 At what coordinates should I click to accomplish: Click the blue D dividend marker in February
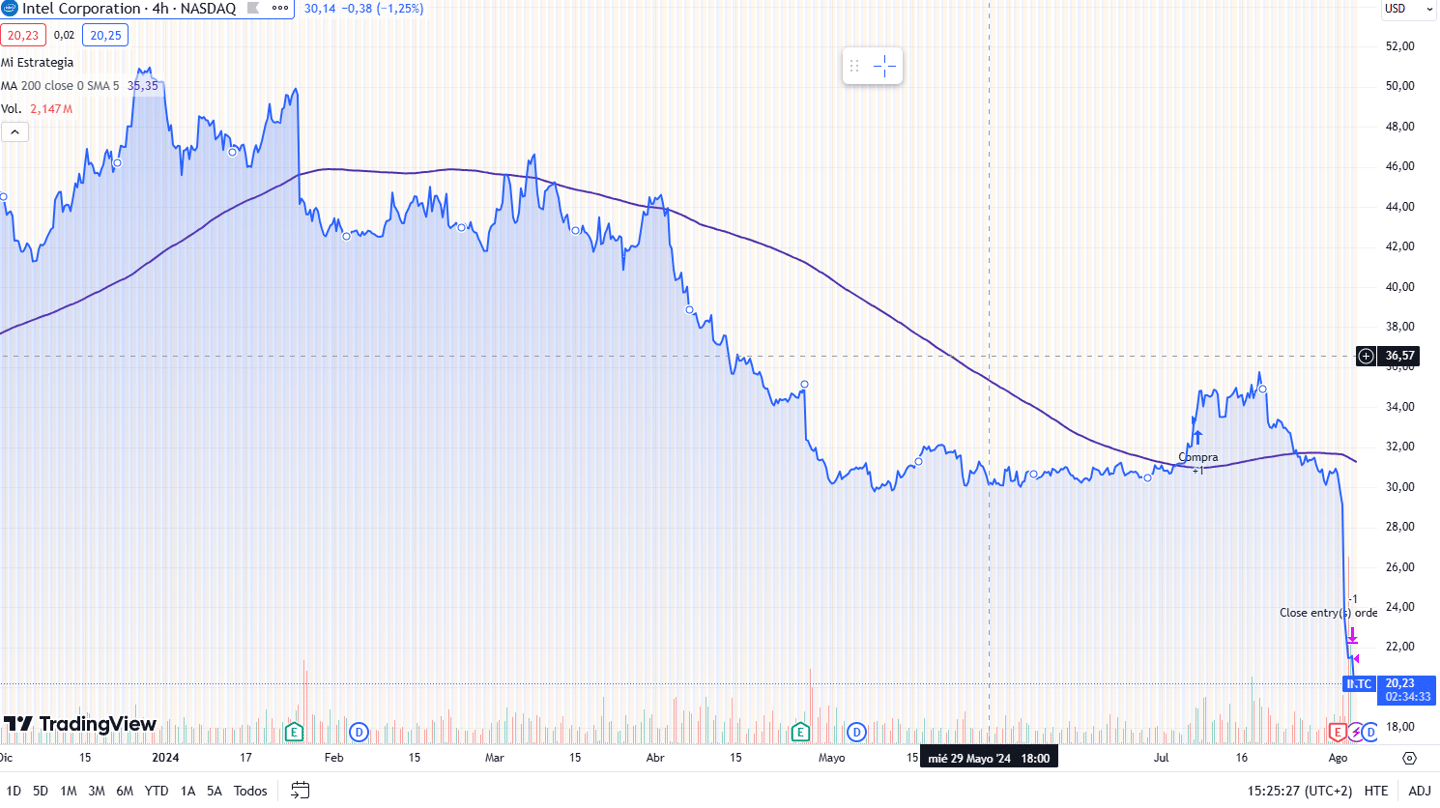coord(358,733)
